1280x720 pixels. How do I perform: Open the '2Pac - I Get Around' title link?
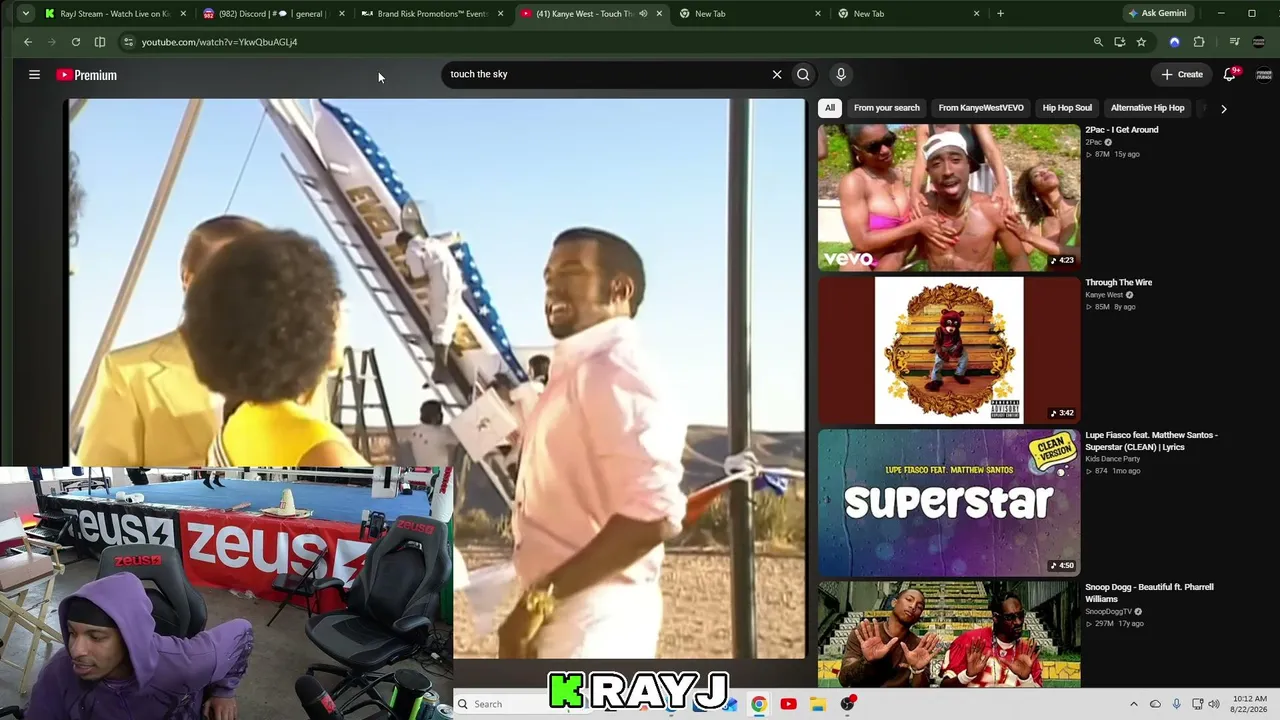pyautogui.click(x=1122, y=130)
